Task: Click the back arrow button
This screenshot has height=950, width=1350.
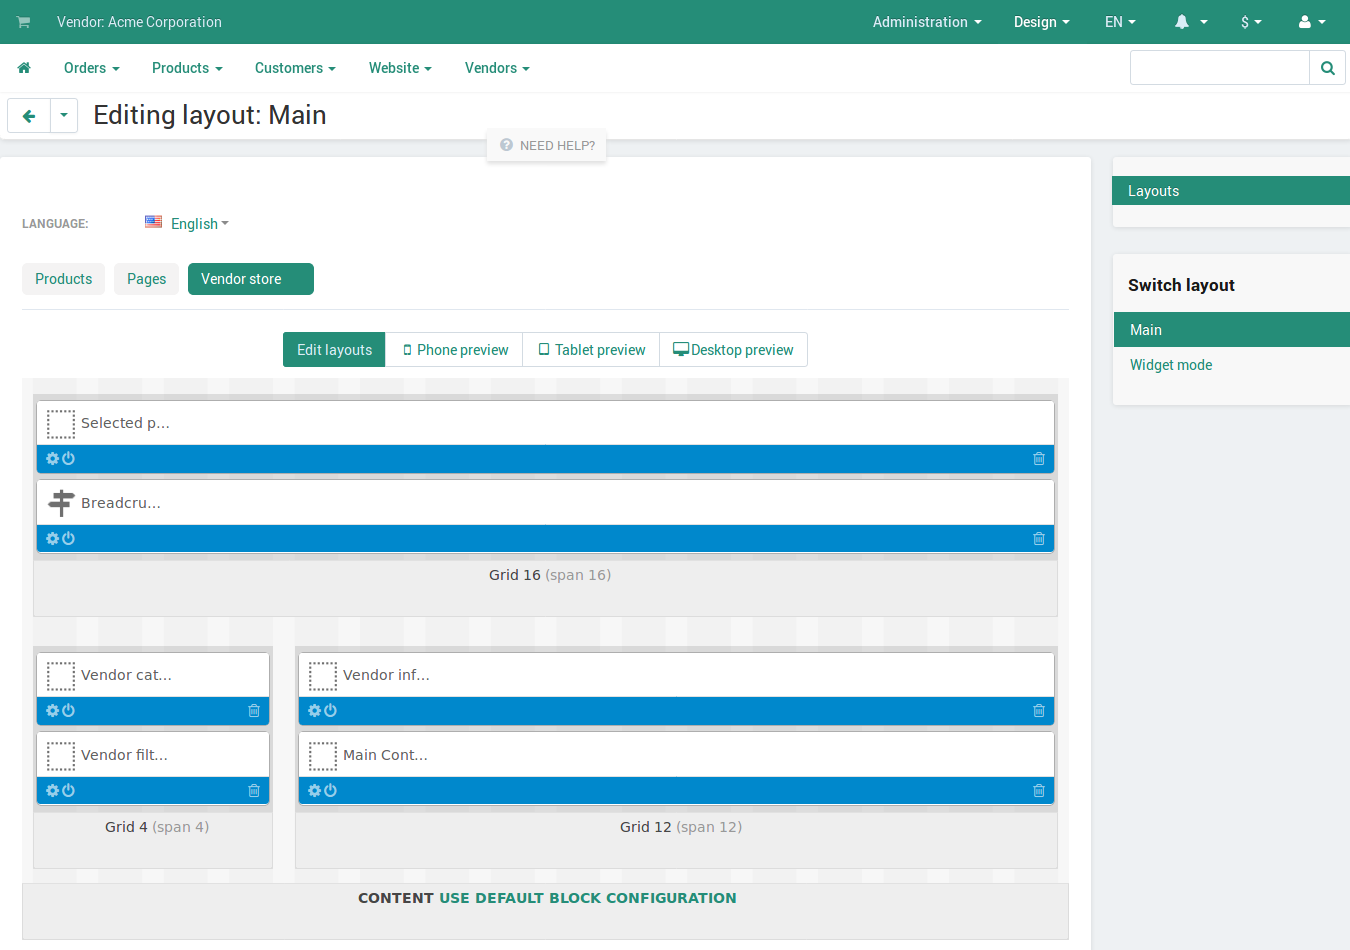Action: click(x=29, y=116)
